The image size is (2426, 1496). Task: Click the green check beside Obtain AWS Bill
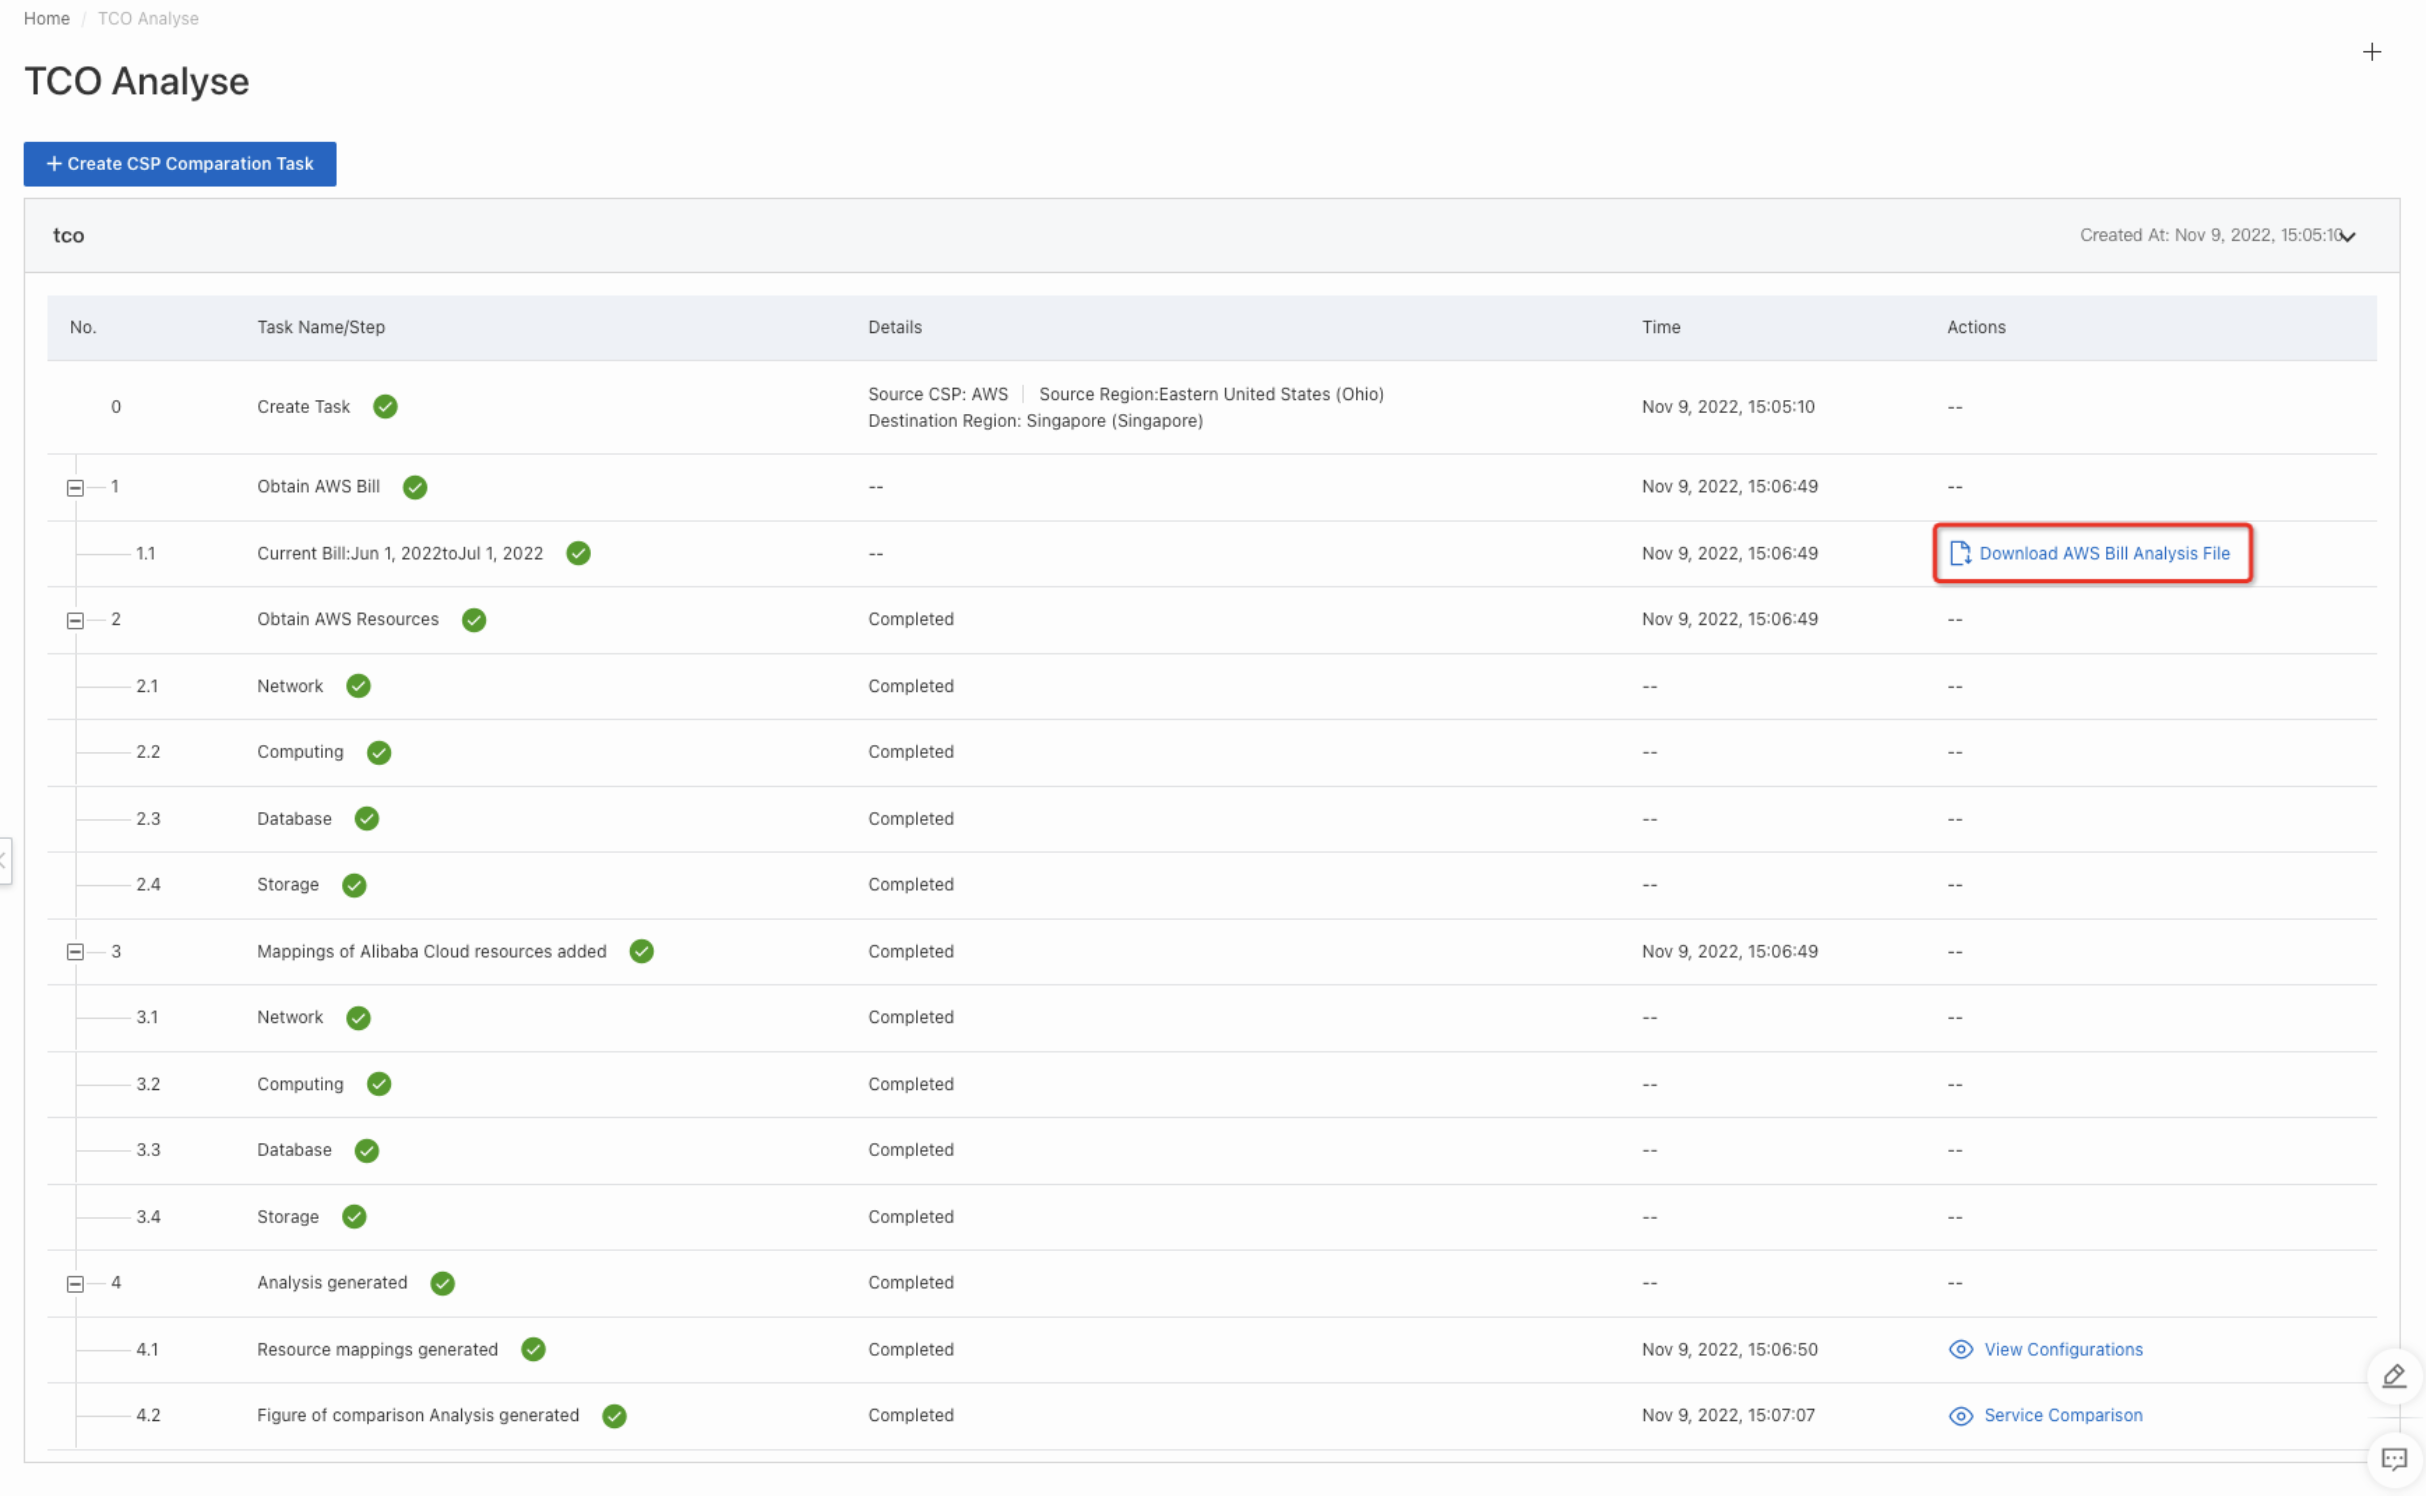tap(415, 487)
